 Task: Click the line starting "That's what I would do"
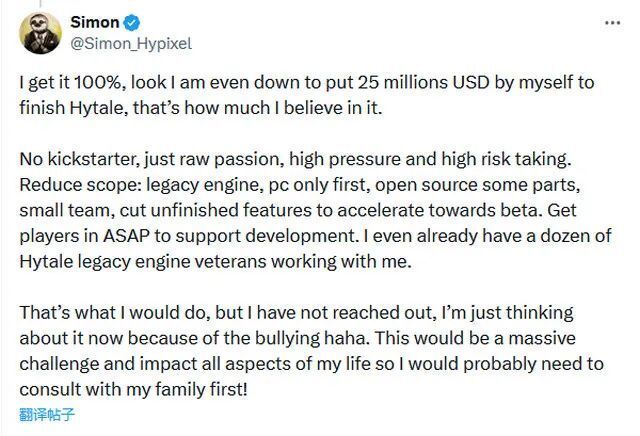(x=296, y=313)
